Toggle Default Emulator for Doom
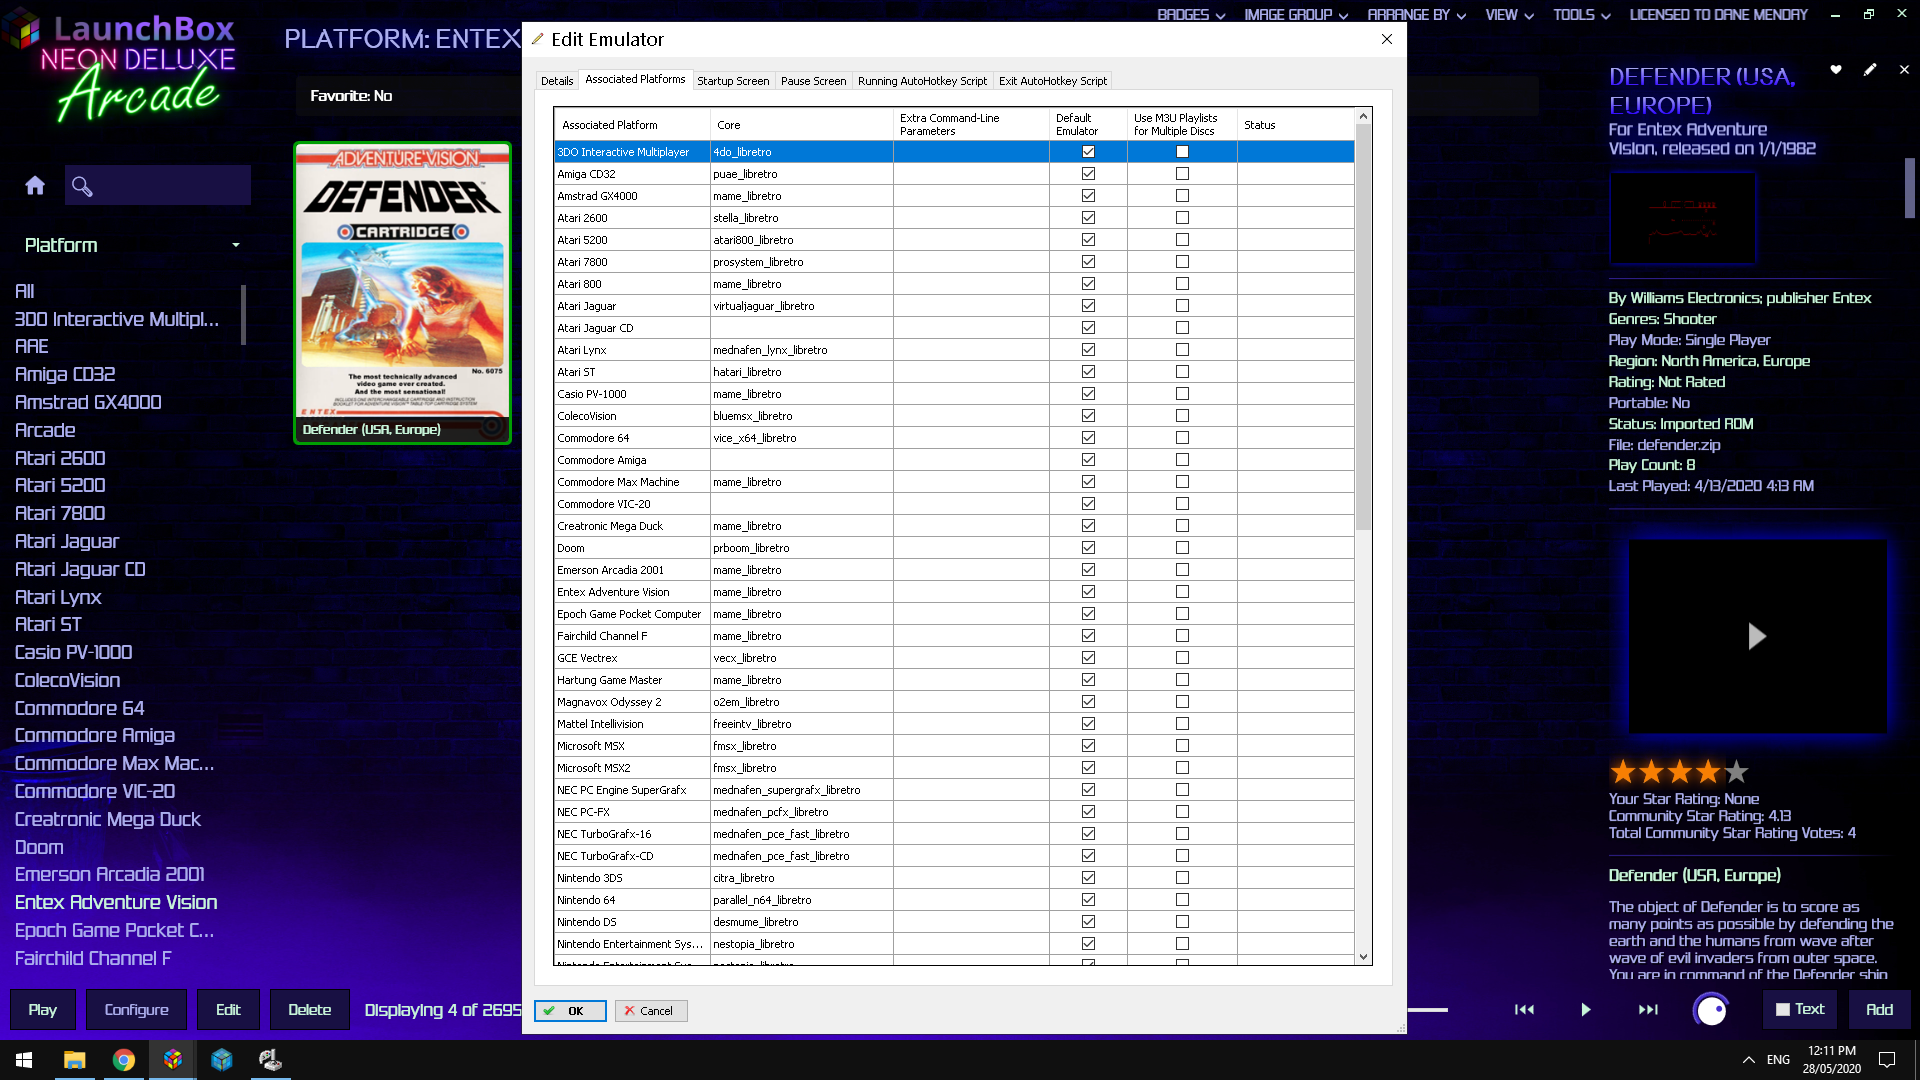This screenshot has width=1920, height=1080. click(x=1088, y=548)
